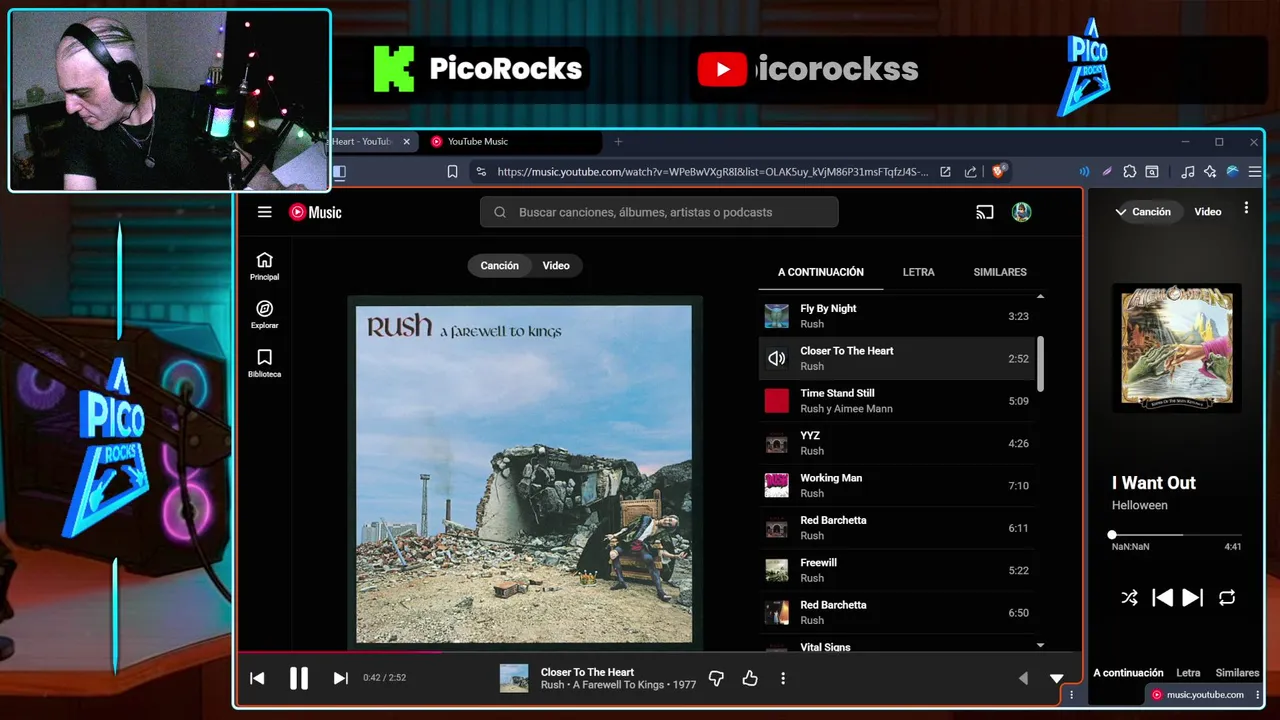Viewport: 1280px width, 720px height.
Task: Switch to Video mode in main player
Action: pyautogui.click(x=556, y=266)
